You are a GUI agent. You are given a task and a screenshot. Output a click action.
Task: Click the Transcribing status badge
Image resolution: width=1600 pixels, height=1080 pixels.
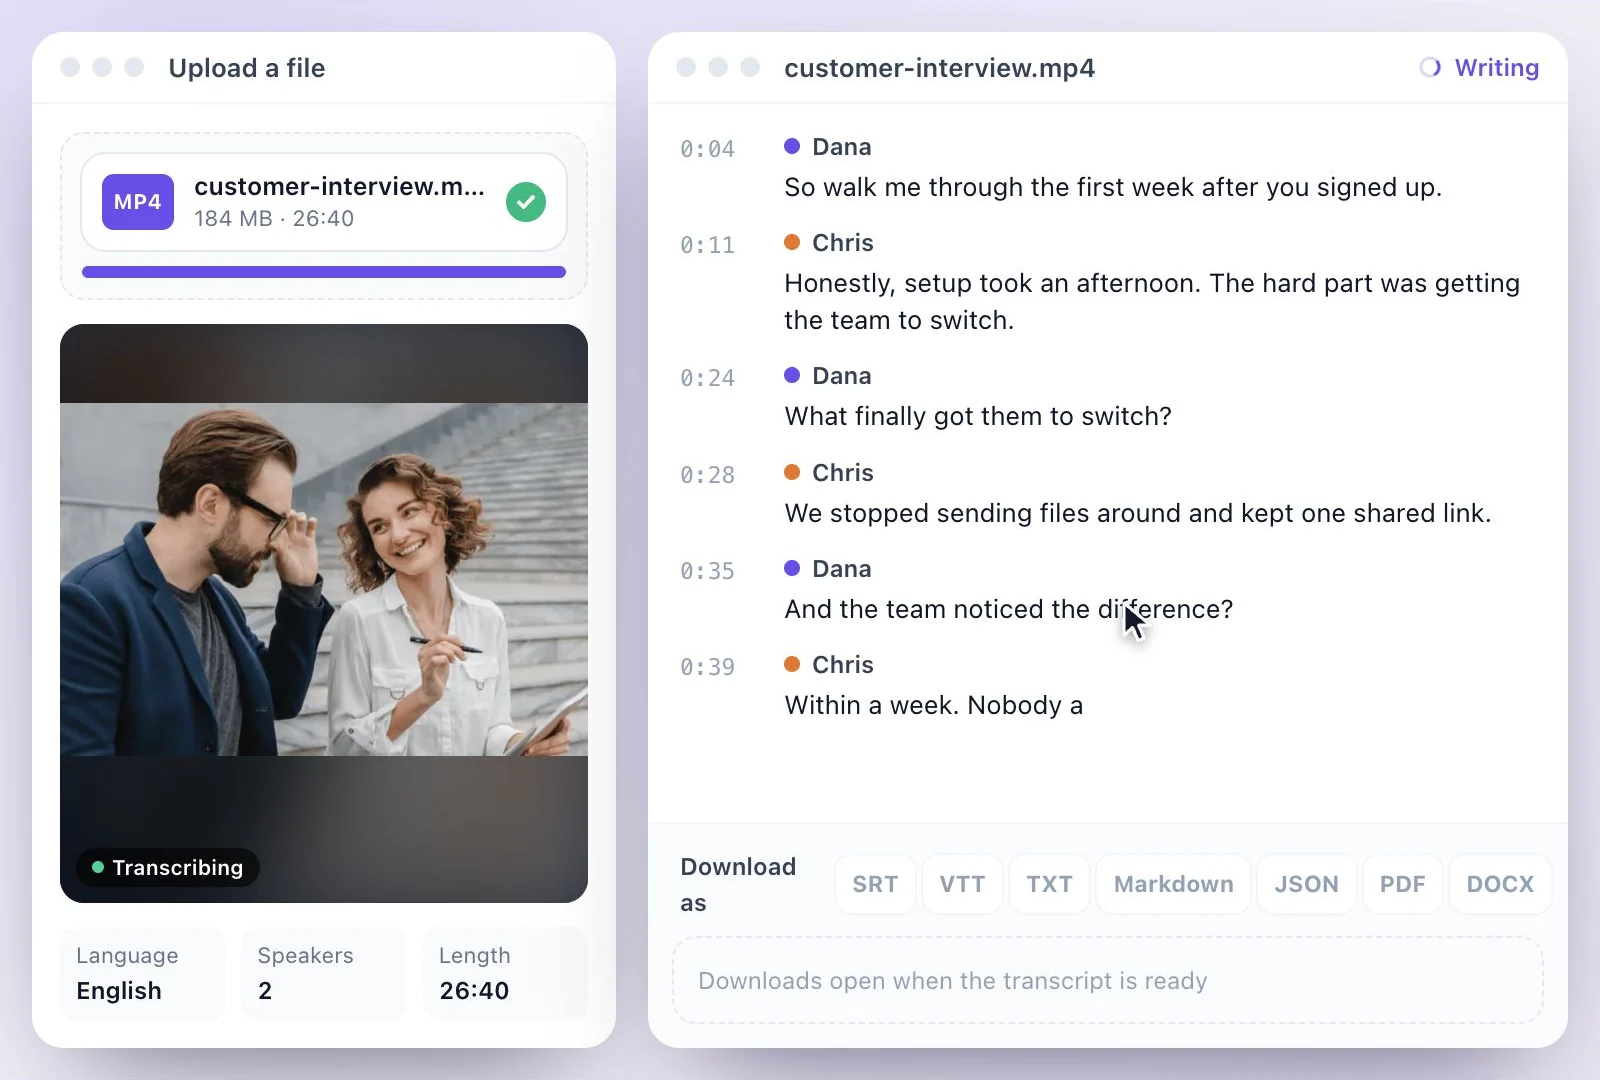click(168, 867)
